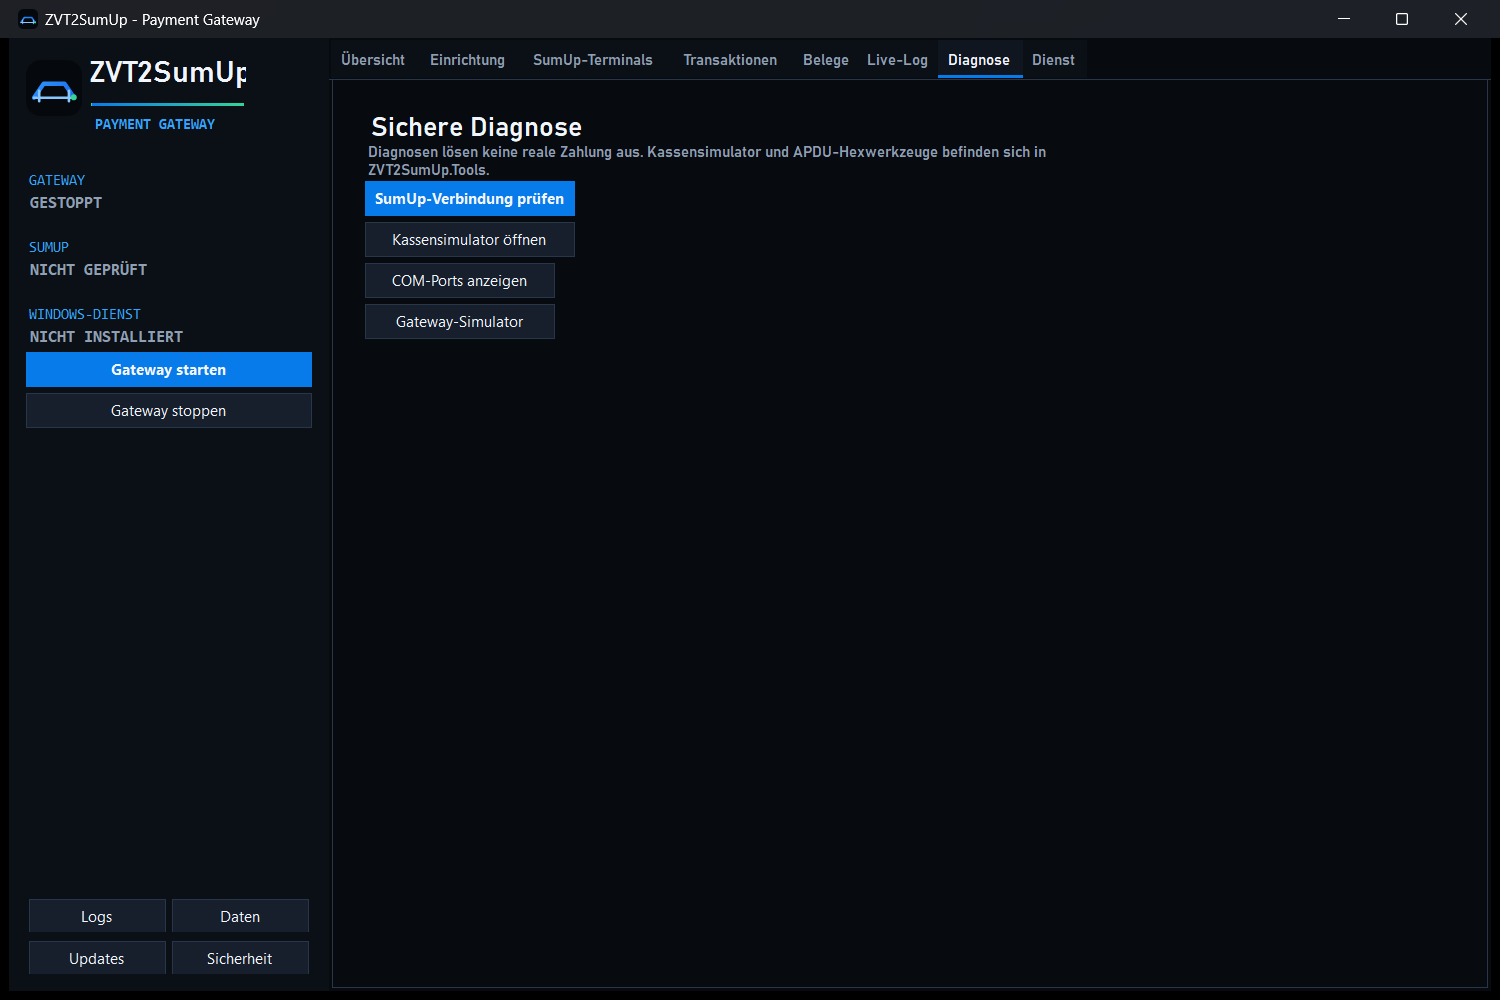Show available COM-Ports
Screen dimensions: 1500x1000
460,281
